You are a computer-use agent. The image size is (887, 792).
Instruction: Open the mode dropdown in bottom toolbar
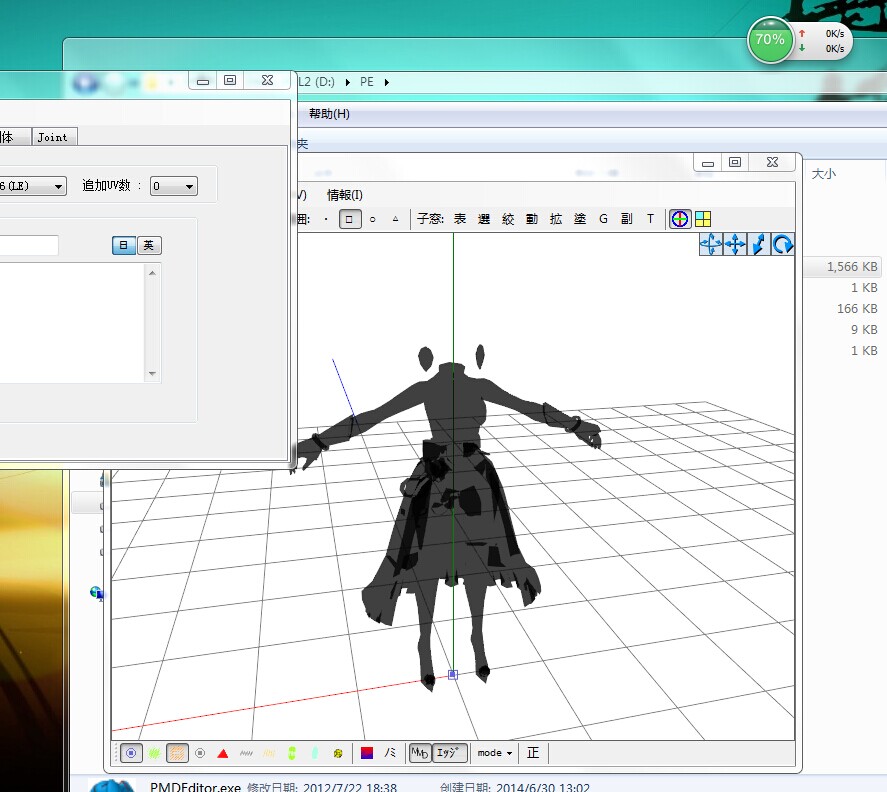[x=494, y=753]
